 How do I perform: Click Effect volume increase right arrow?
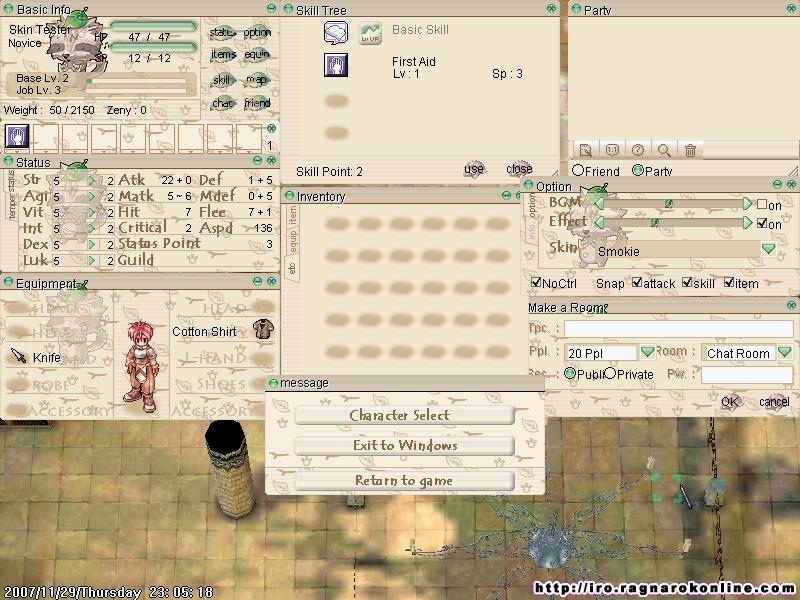click(747, 222)
